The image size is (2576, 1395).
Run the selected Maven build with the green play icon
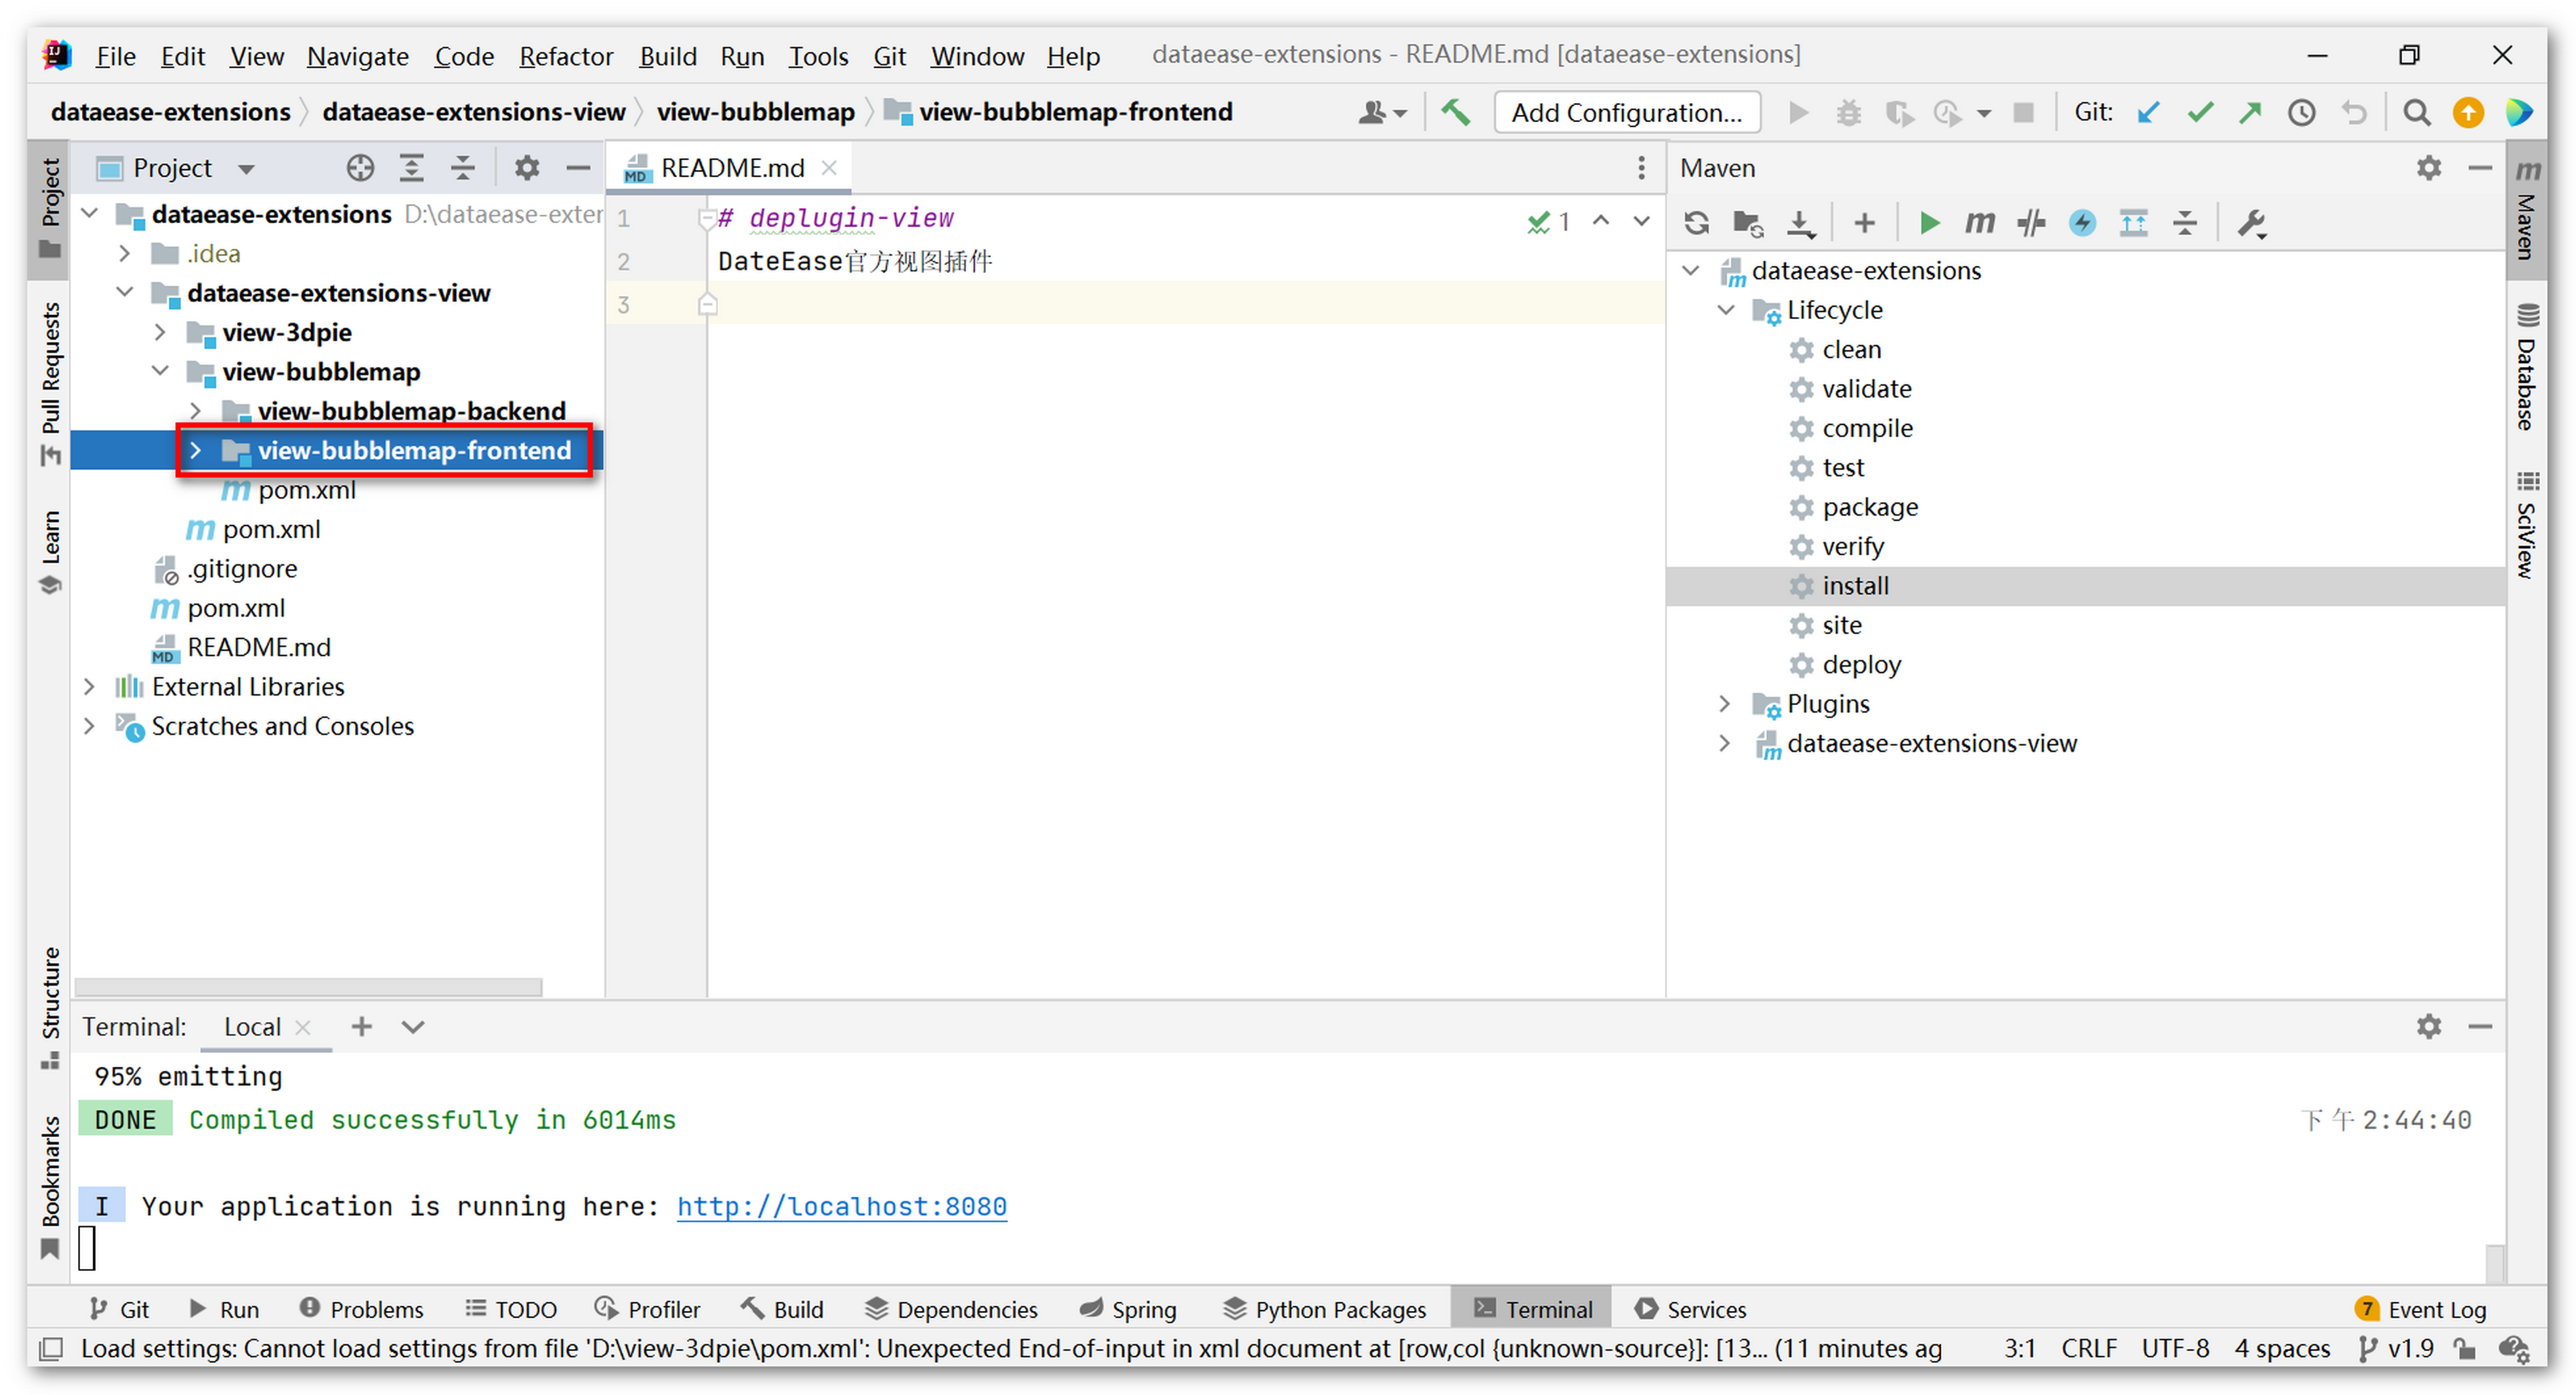pos(1929,222)
